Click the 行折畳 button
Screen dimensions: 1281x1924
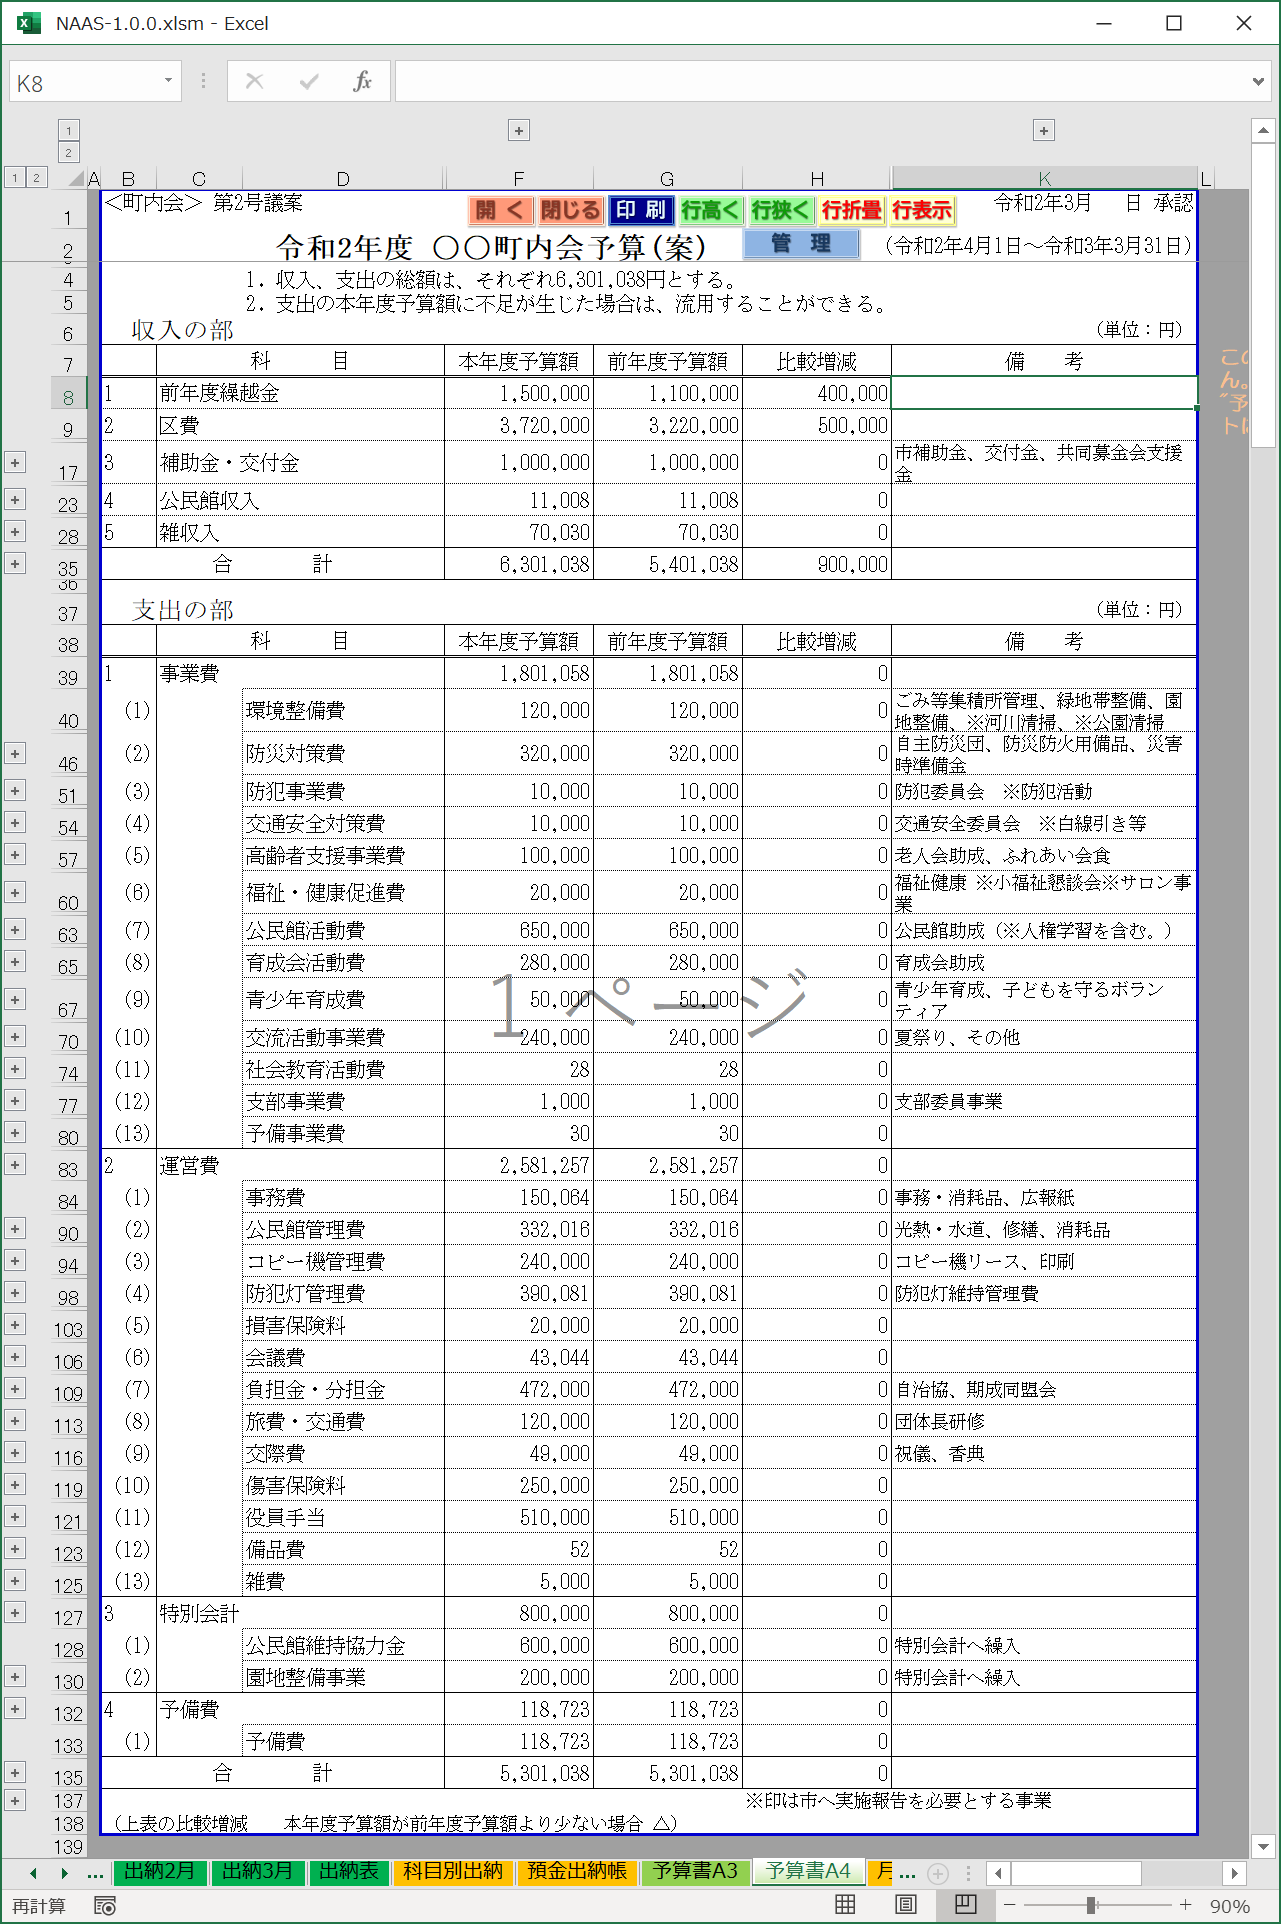click(x=852, y=210)
